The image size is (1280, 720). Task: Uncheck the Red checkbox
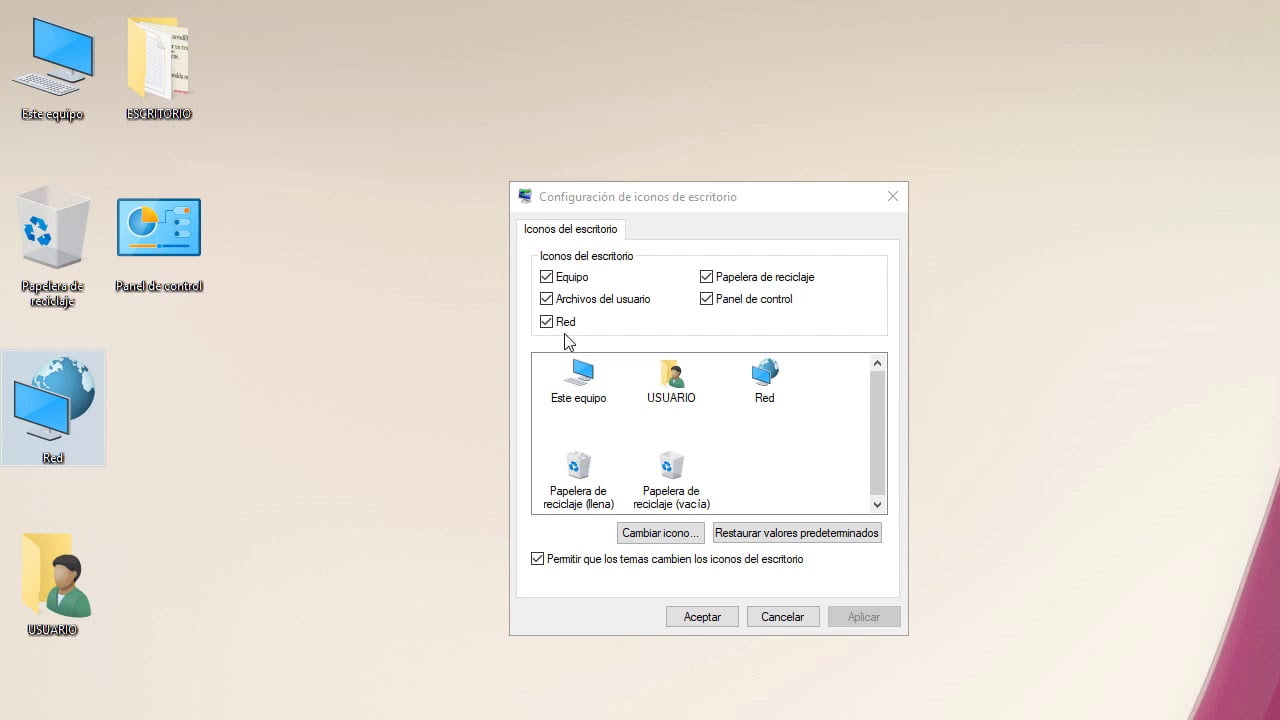(x=546, y=322)
